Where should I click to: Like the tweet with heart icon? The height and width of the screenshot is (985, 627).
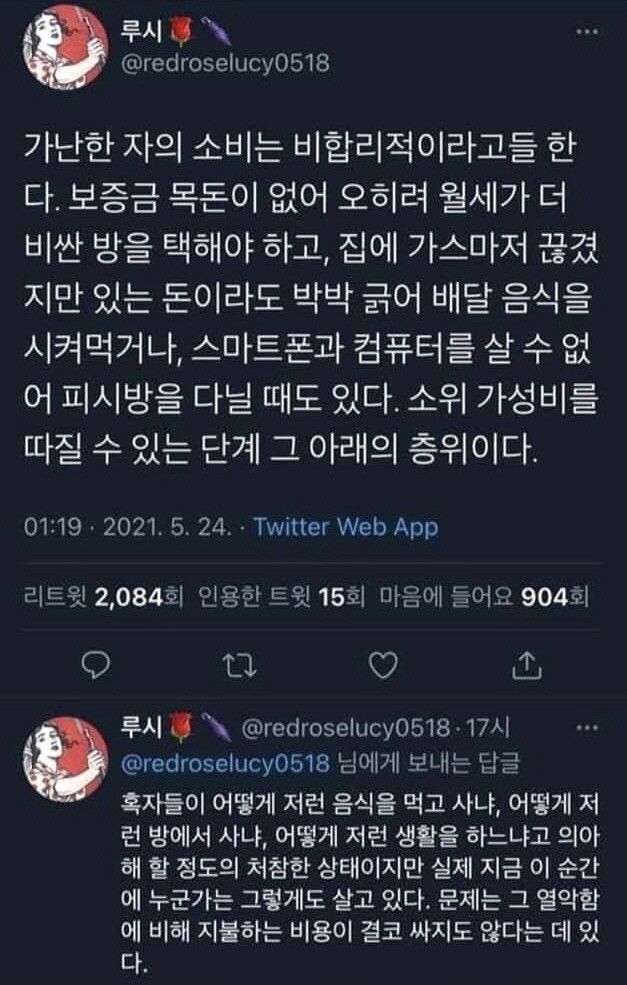coord(383,665)
